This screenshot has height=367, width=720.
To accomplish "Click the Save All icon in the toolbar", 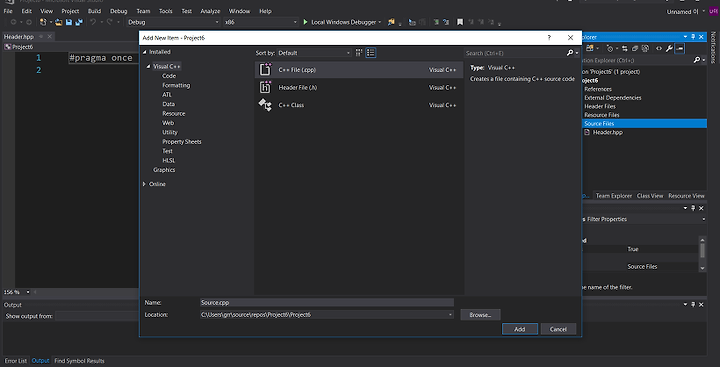I will (79, 22).
